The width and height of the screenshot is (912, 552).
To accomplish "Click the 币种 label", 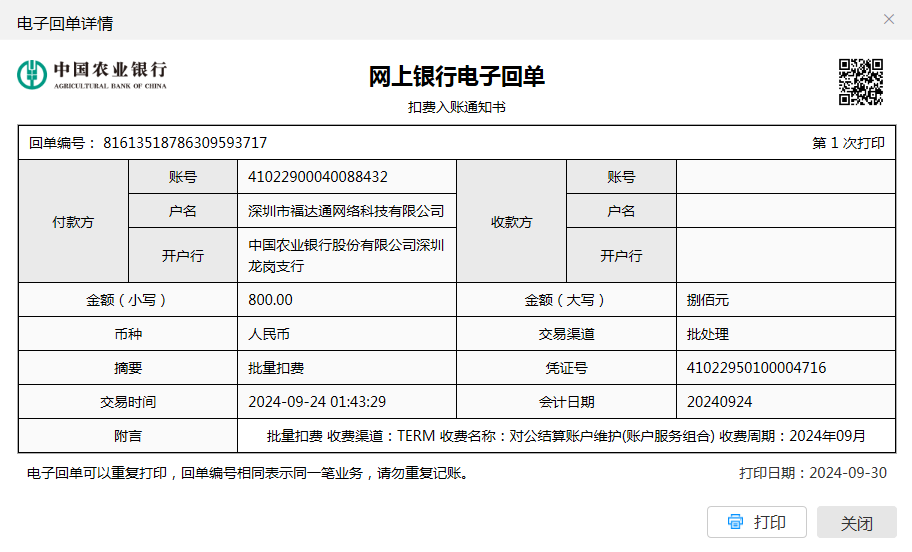I will pos(128,334).
